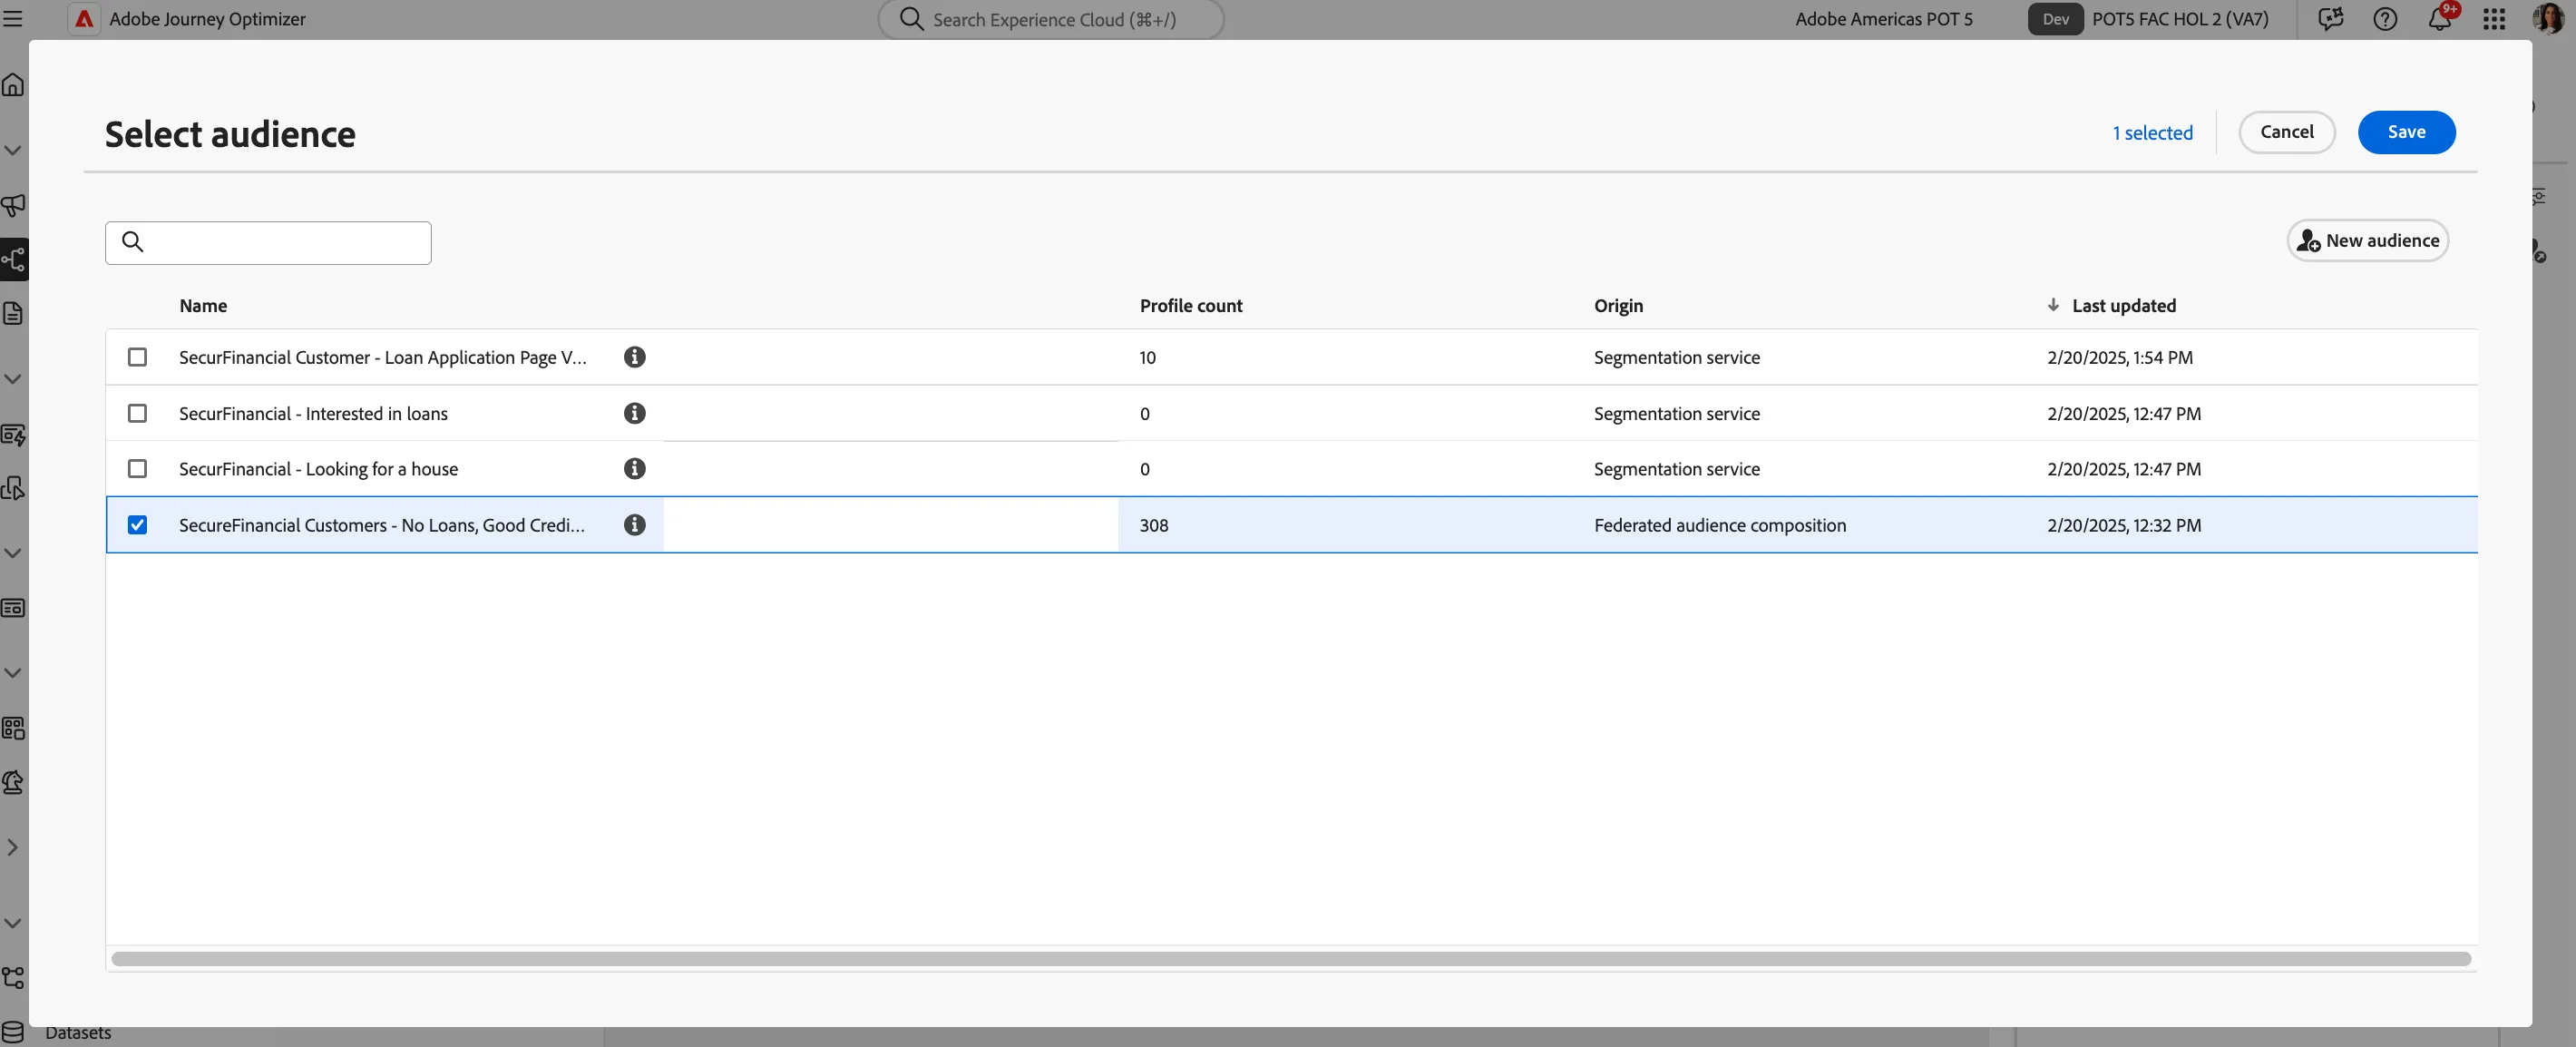Click the audience search input field
The height and width of the screenshot is (1047, 2576).
point(268,242)
